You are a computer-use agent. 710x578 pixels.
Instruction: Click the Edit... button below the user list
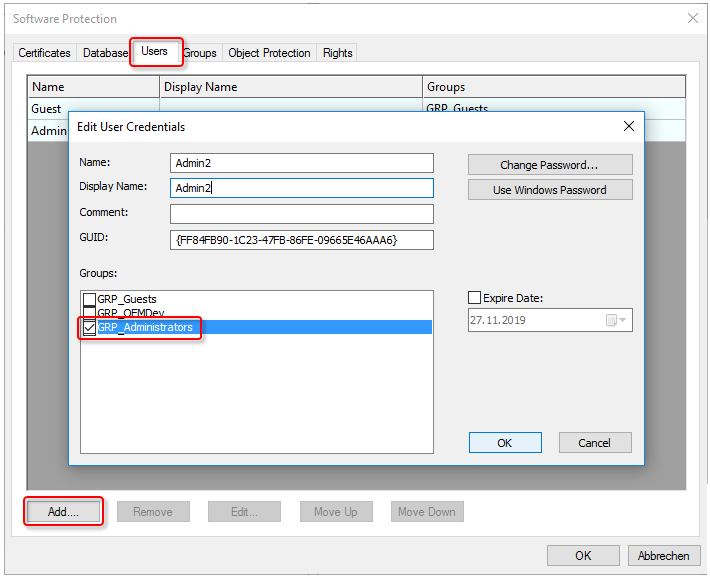click(245, 511)
